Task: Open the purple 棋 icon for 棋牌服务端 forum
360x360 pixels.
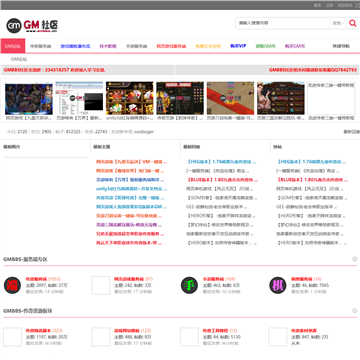Action: click(278, 285)
